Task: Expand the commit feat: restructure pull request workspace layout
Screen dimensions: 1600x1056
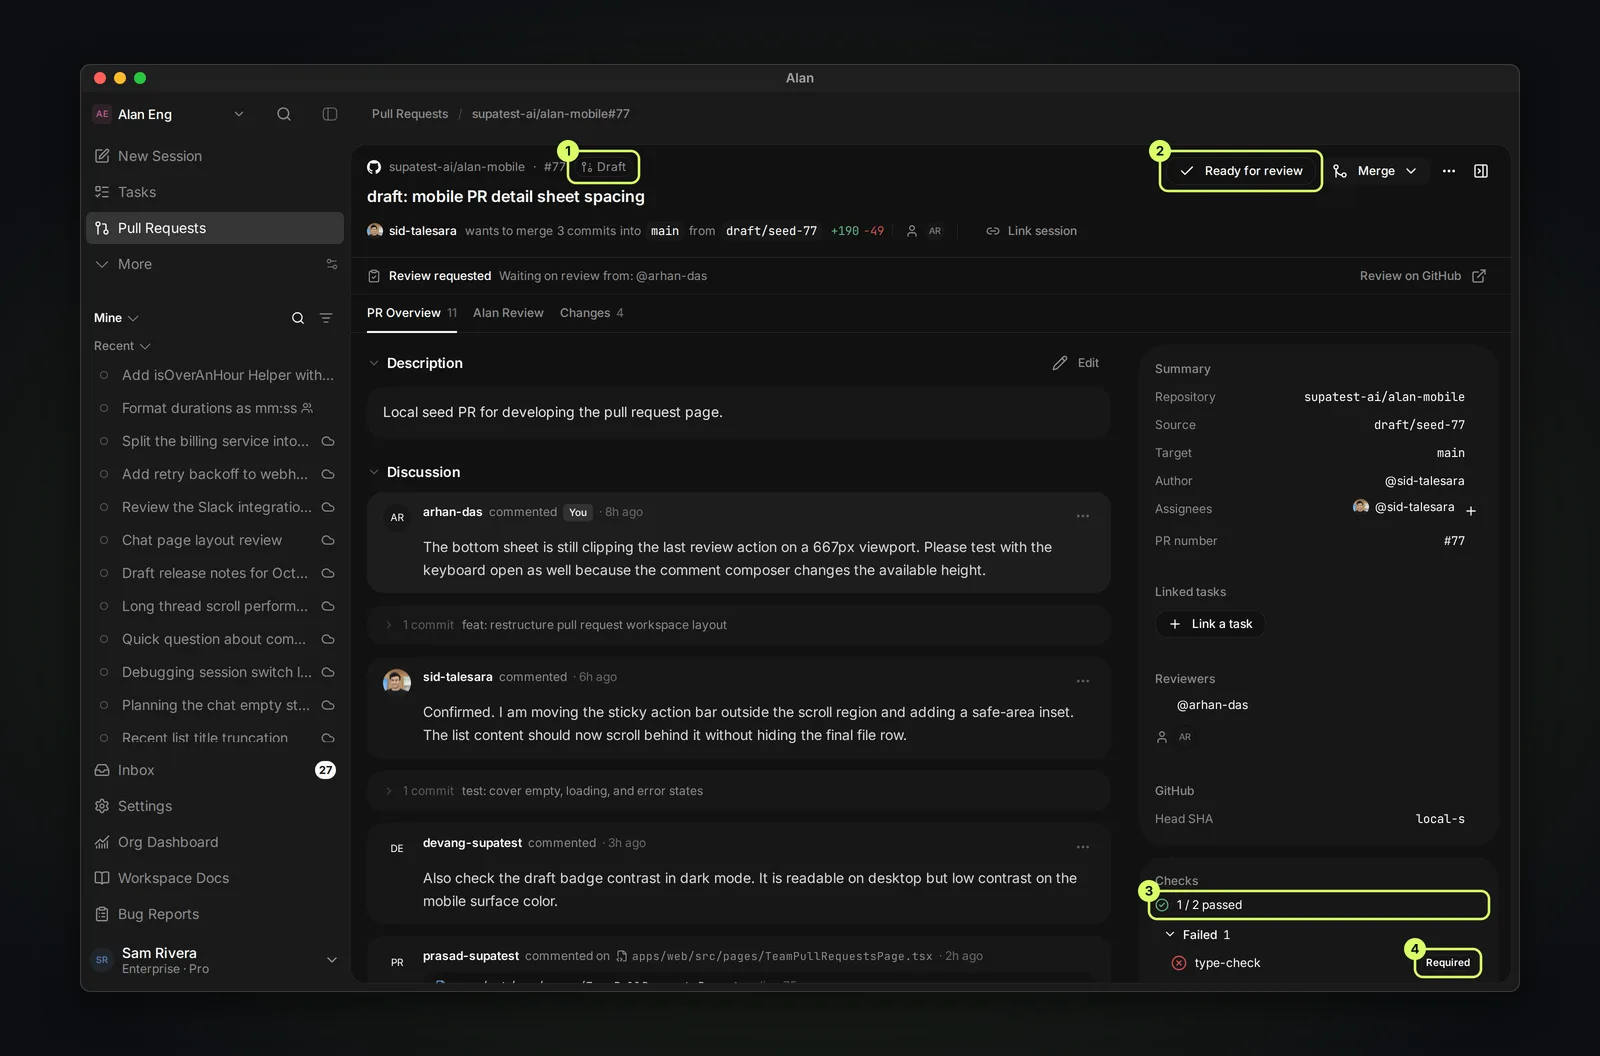Action: tap(739, 625)
